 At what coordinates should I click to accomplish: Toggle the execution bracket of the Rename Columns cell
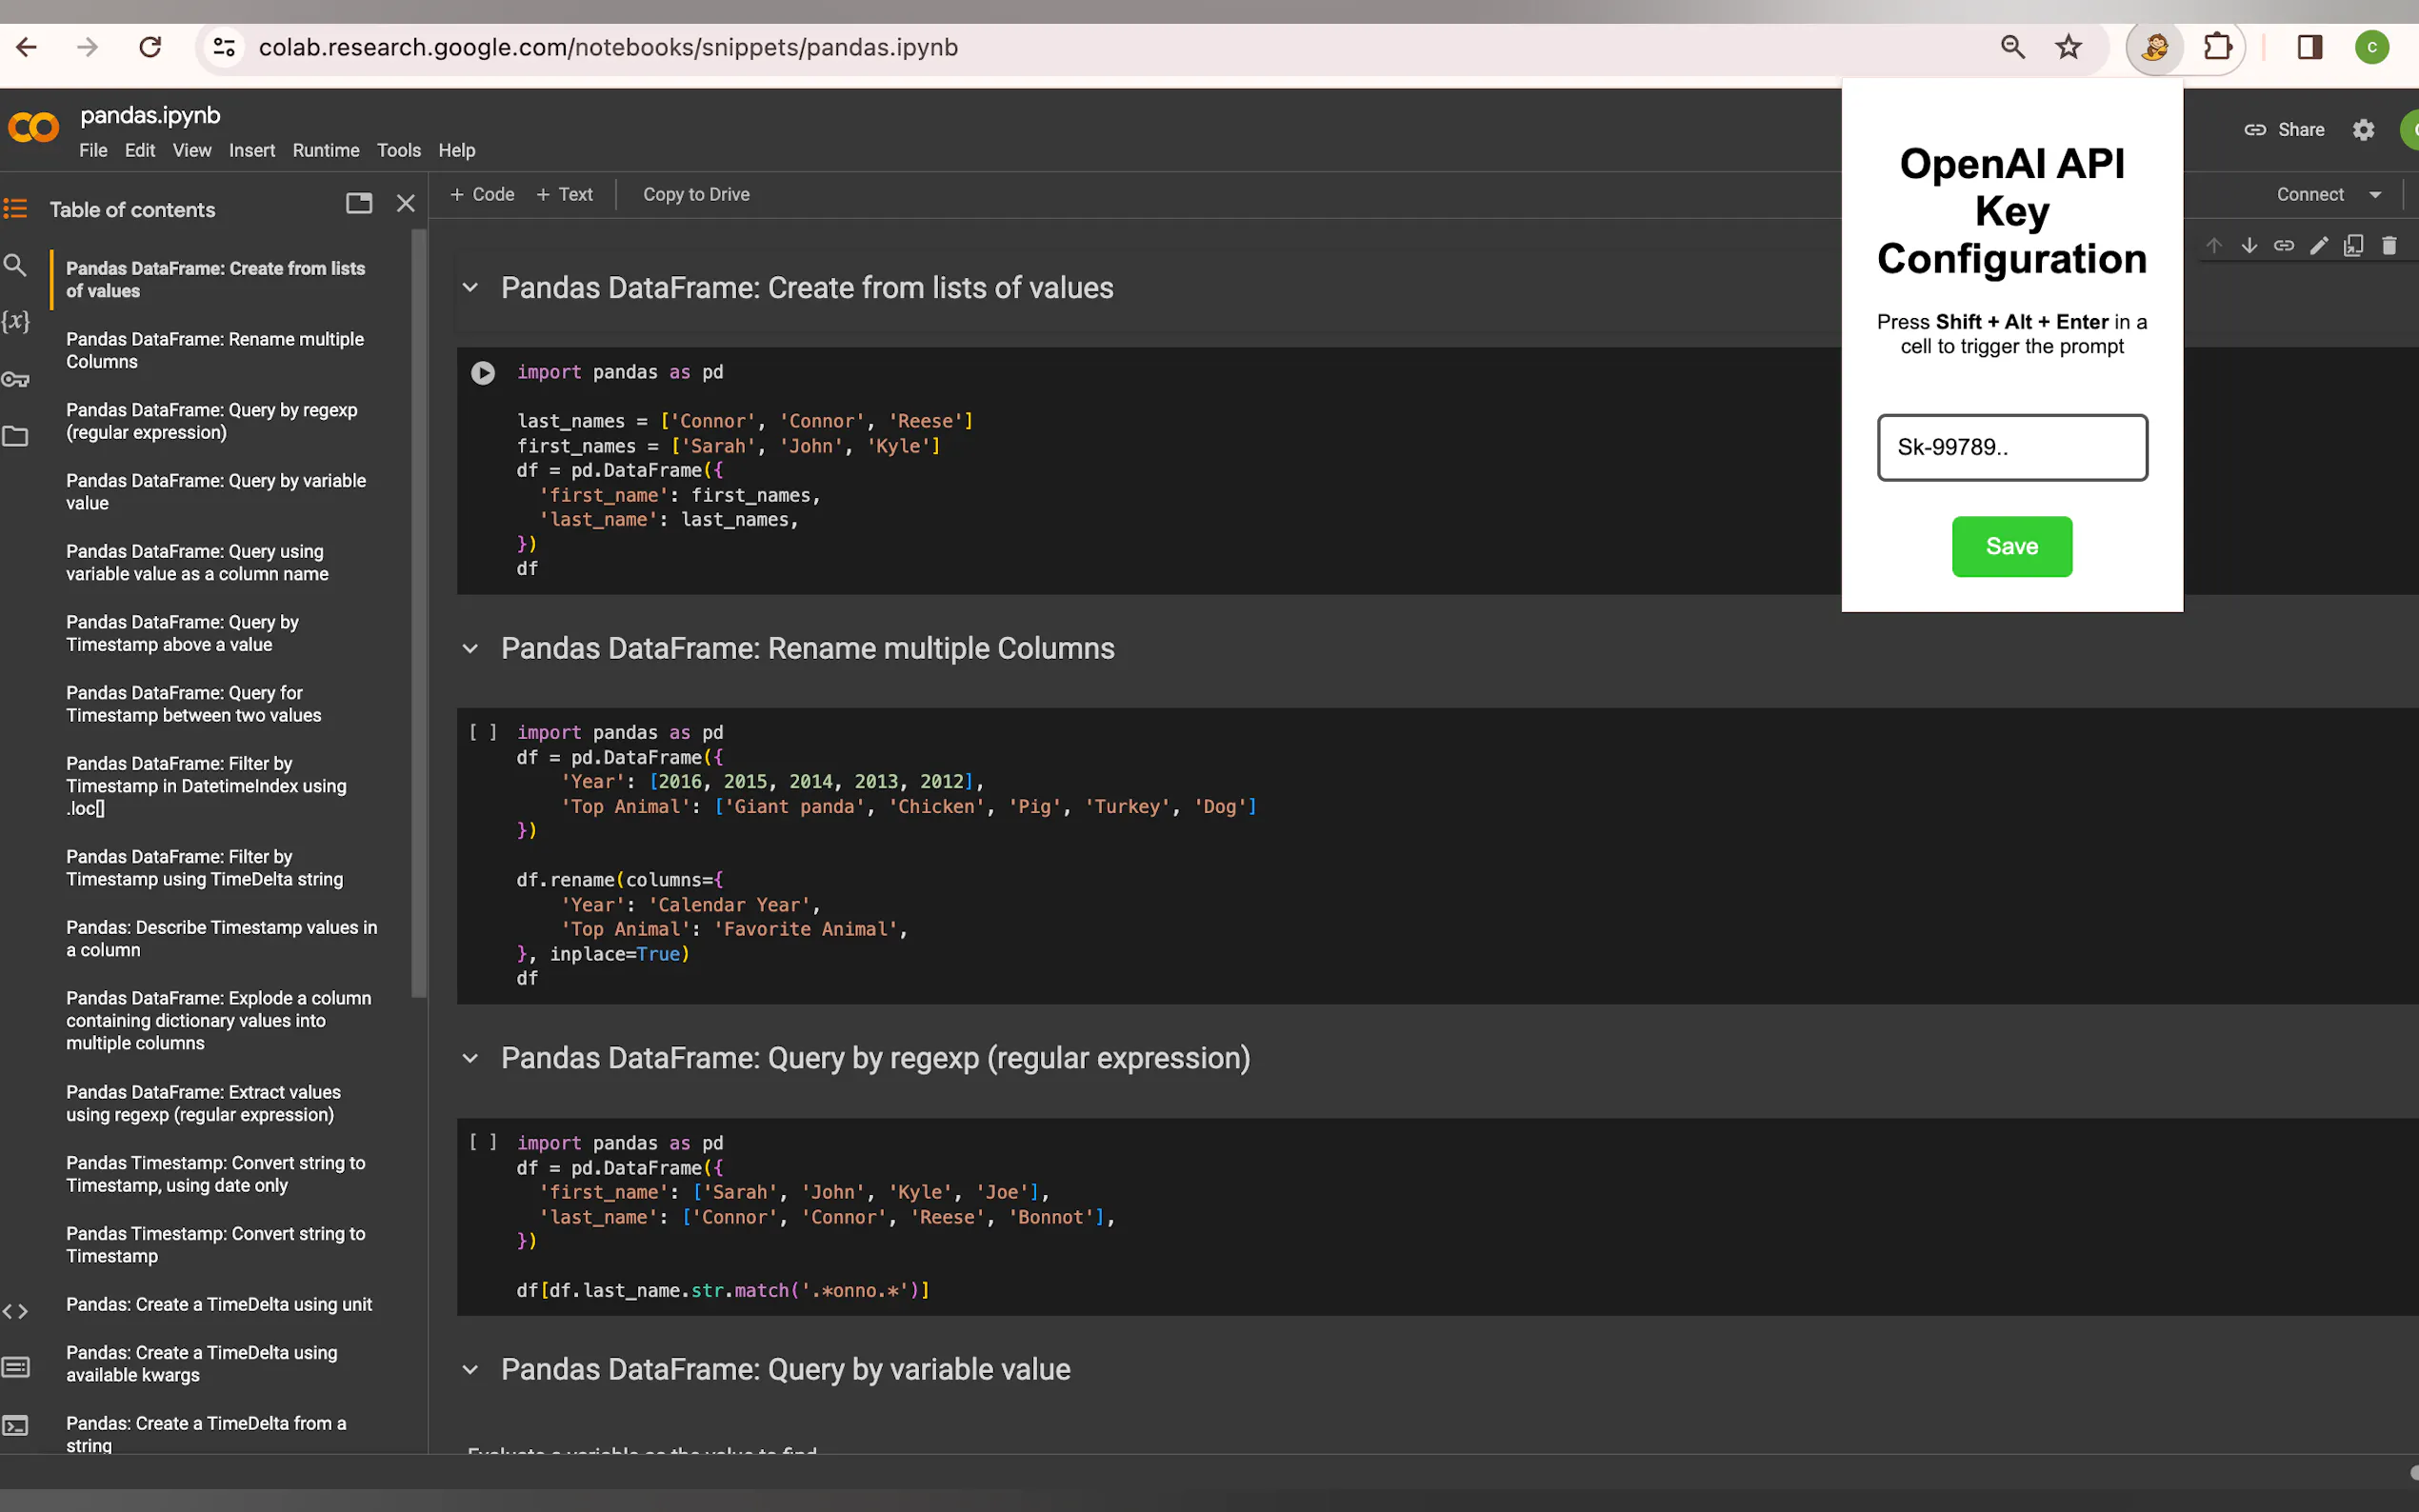click(483, 733)
